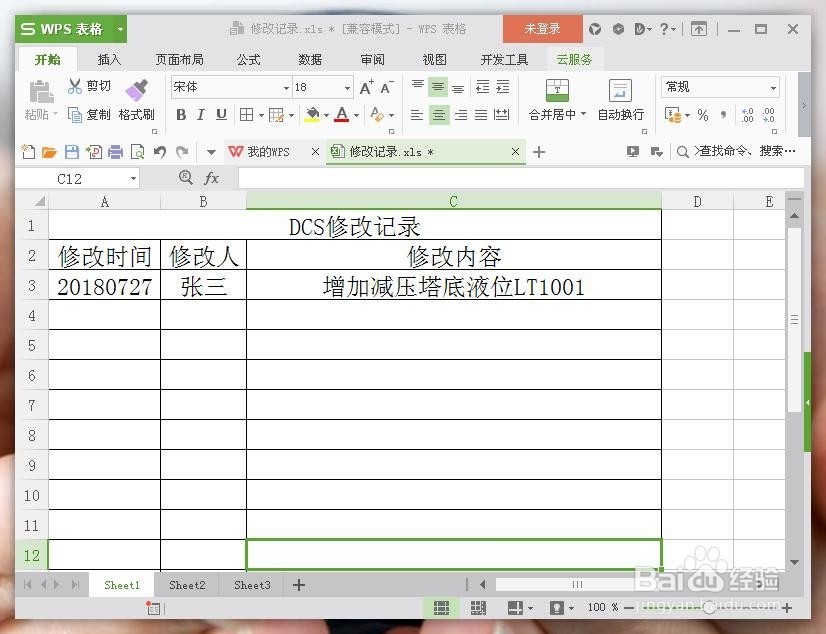Click the fill color bucket icon
Image resolution: width=826 pixels, height=634 pixels.
[x=313, y=114]
